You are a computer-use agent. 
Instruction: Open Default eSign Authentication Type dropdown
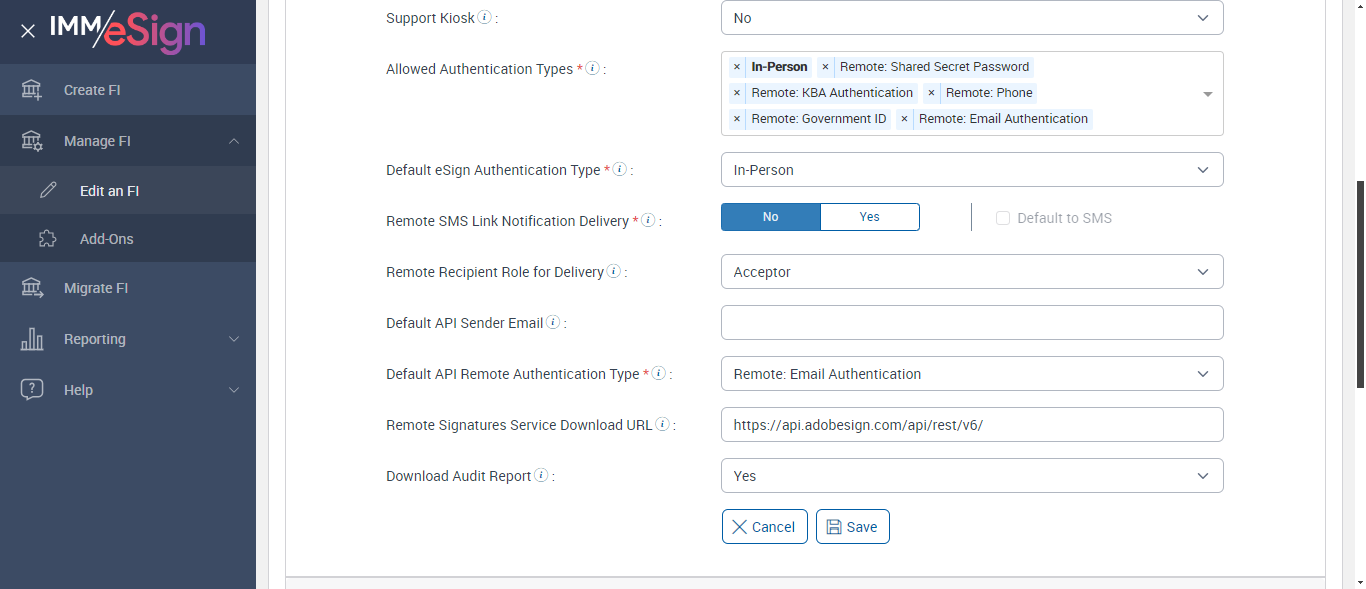click(971, 170)
